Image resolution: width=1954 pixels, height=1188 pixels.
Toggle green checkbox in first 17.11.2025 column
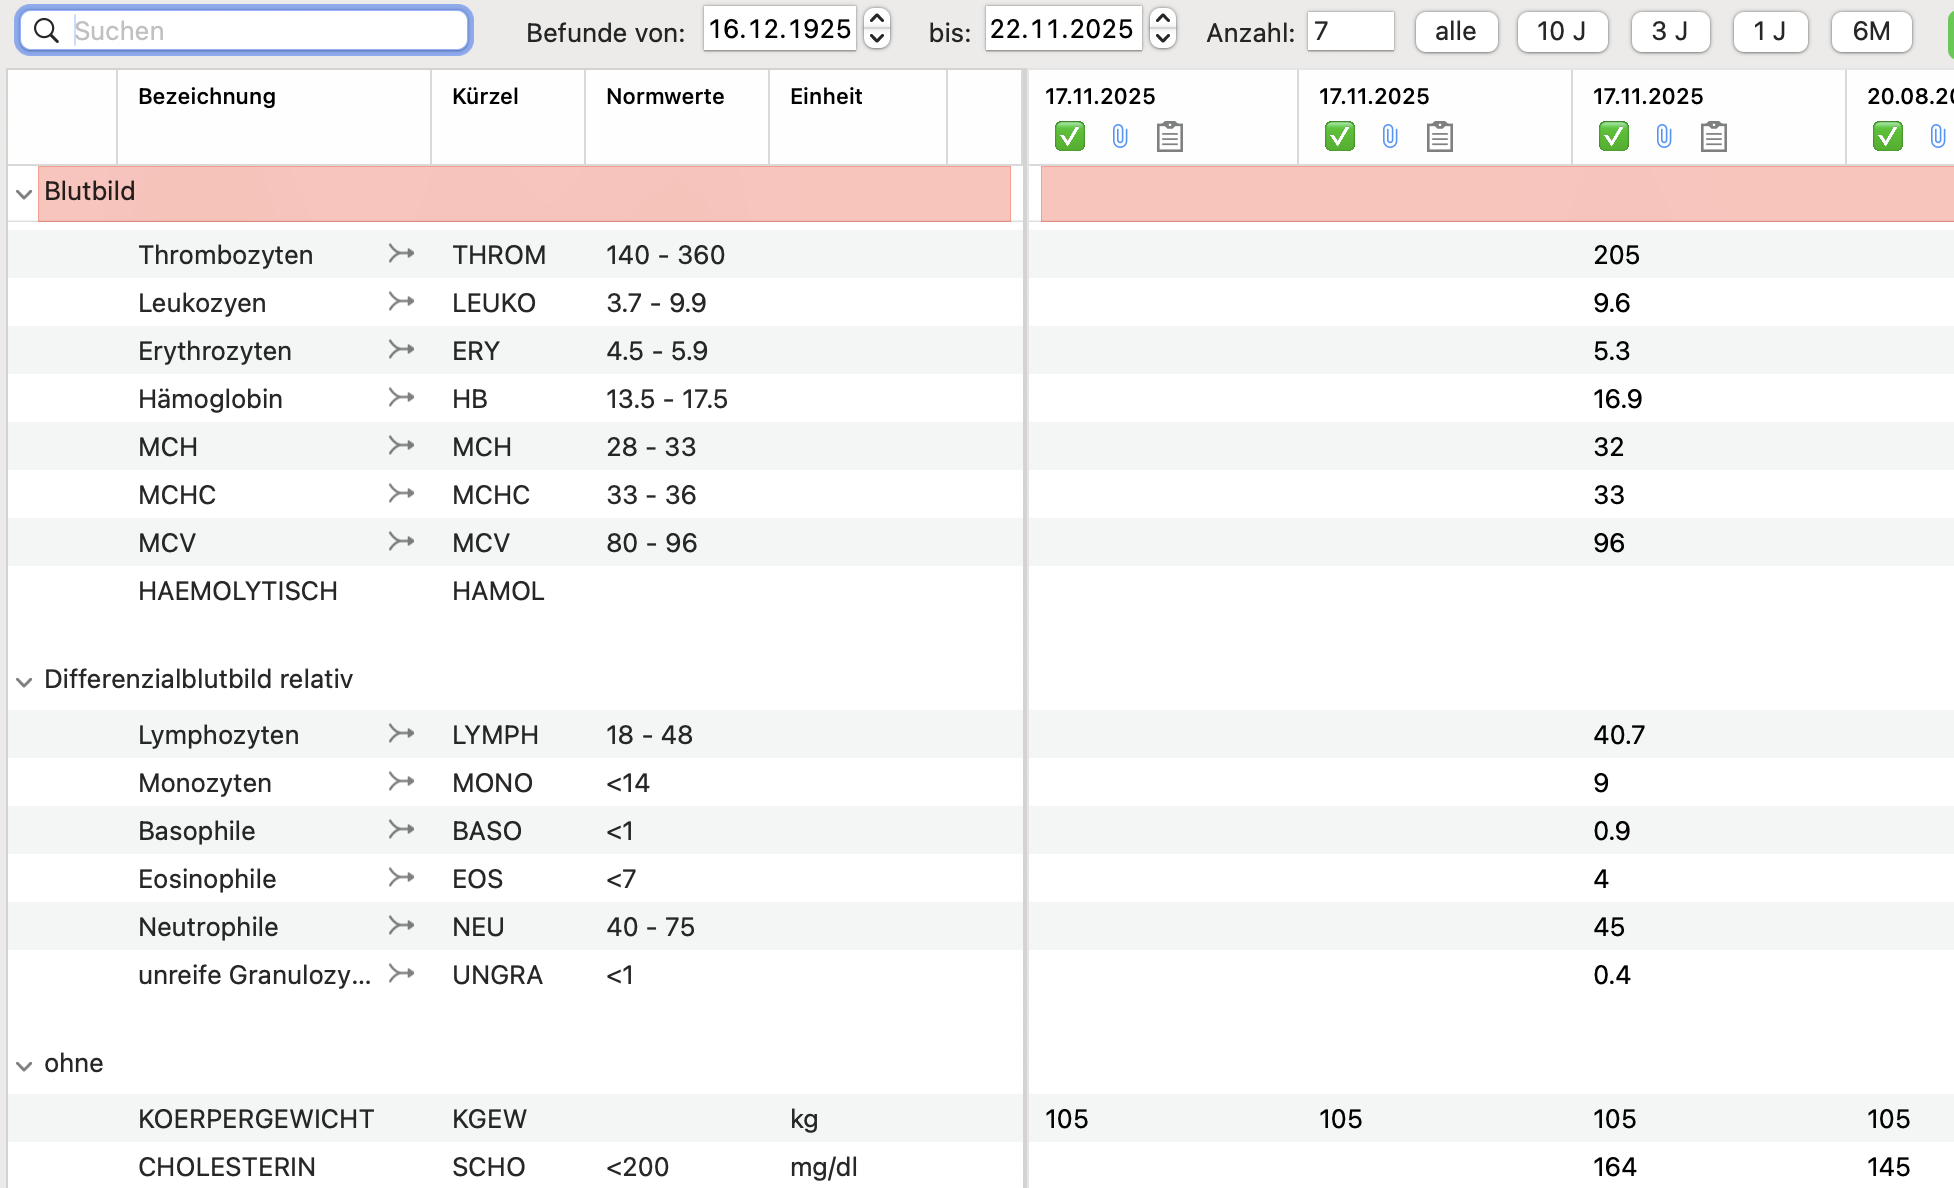(x=1070, y=136)
